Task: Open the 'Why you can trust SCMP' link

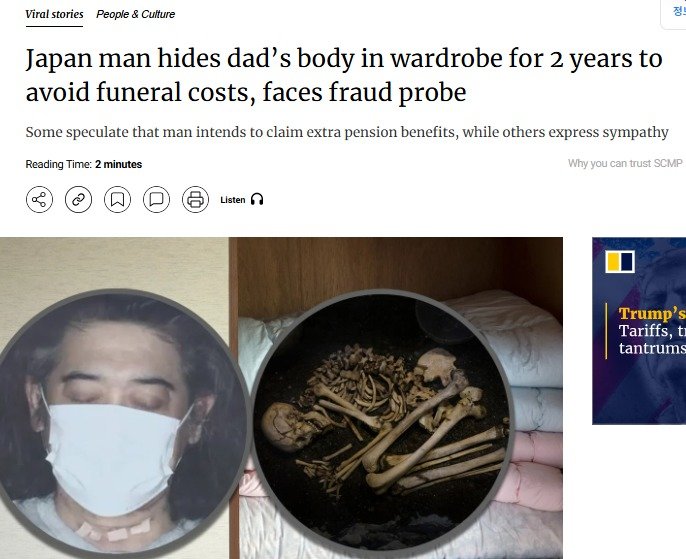Action: [625, 163]
